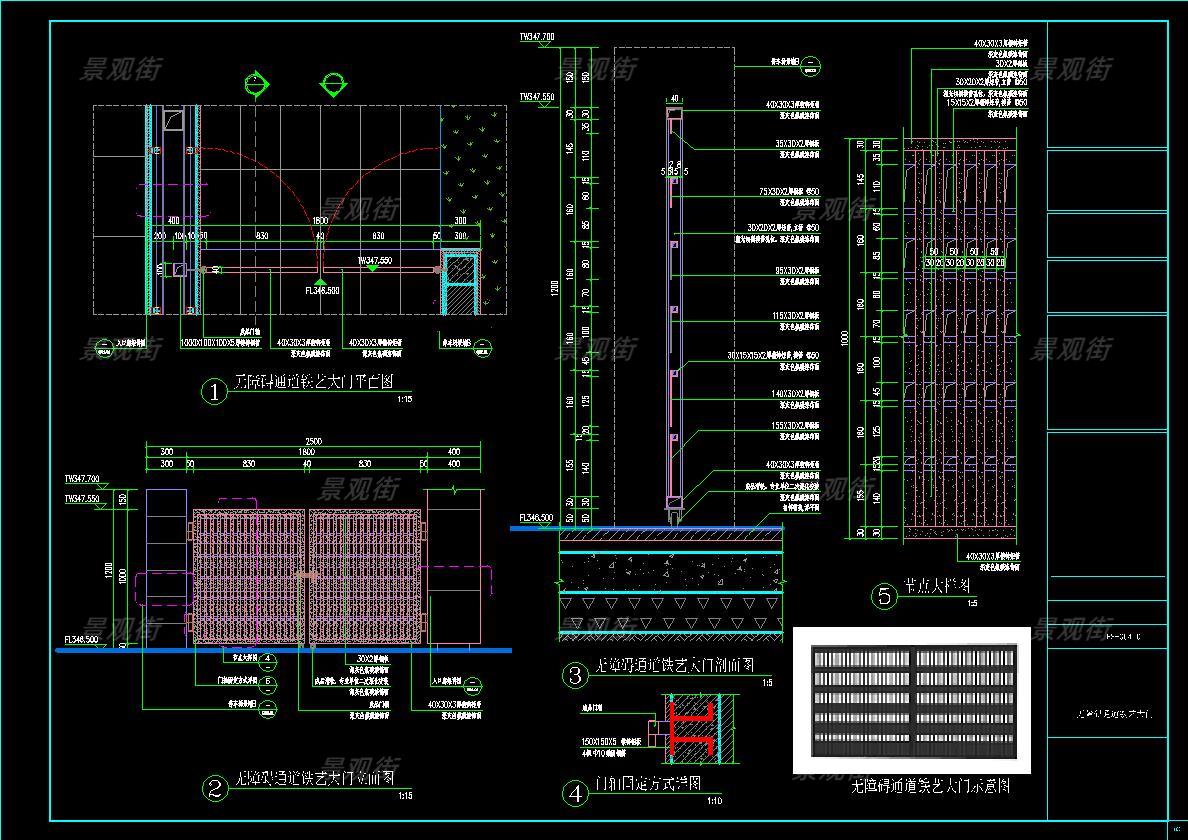Image resolution: width=1188 pixels, height=840 pixels.
Task: Select the TW347.550 elevation label in plan view
Action: [377, 260]
